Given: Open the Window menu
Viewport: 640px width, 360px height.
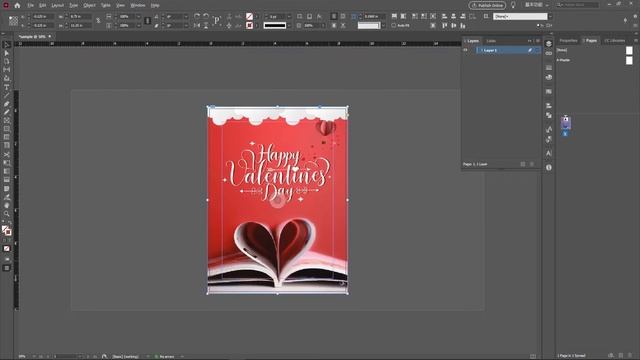Looking at the screenshot, I should coord(138,5).
